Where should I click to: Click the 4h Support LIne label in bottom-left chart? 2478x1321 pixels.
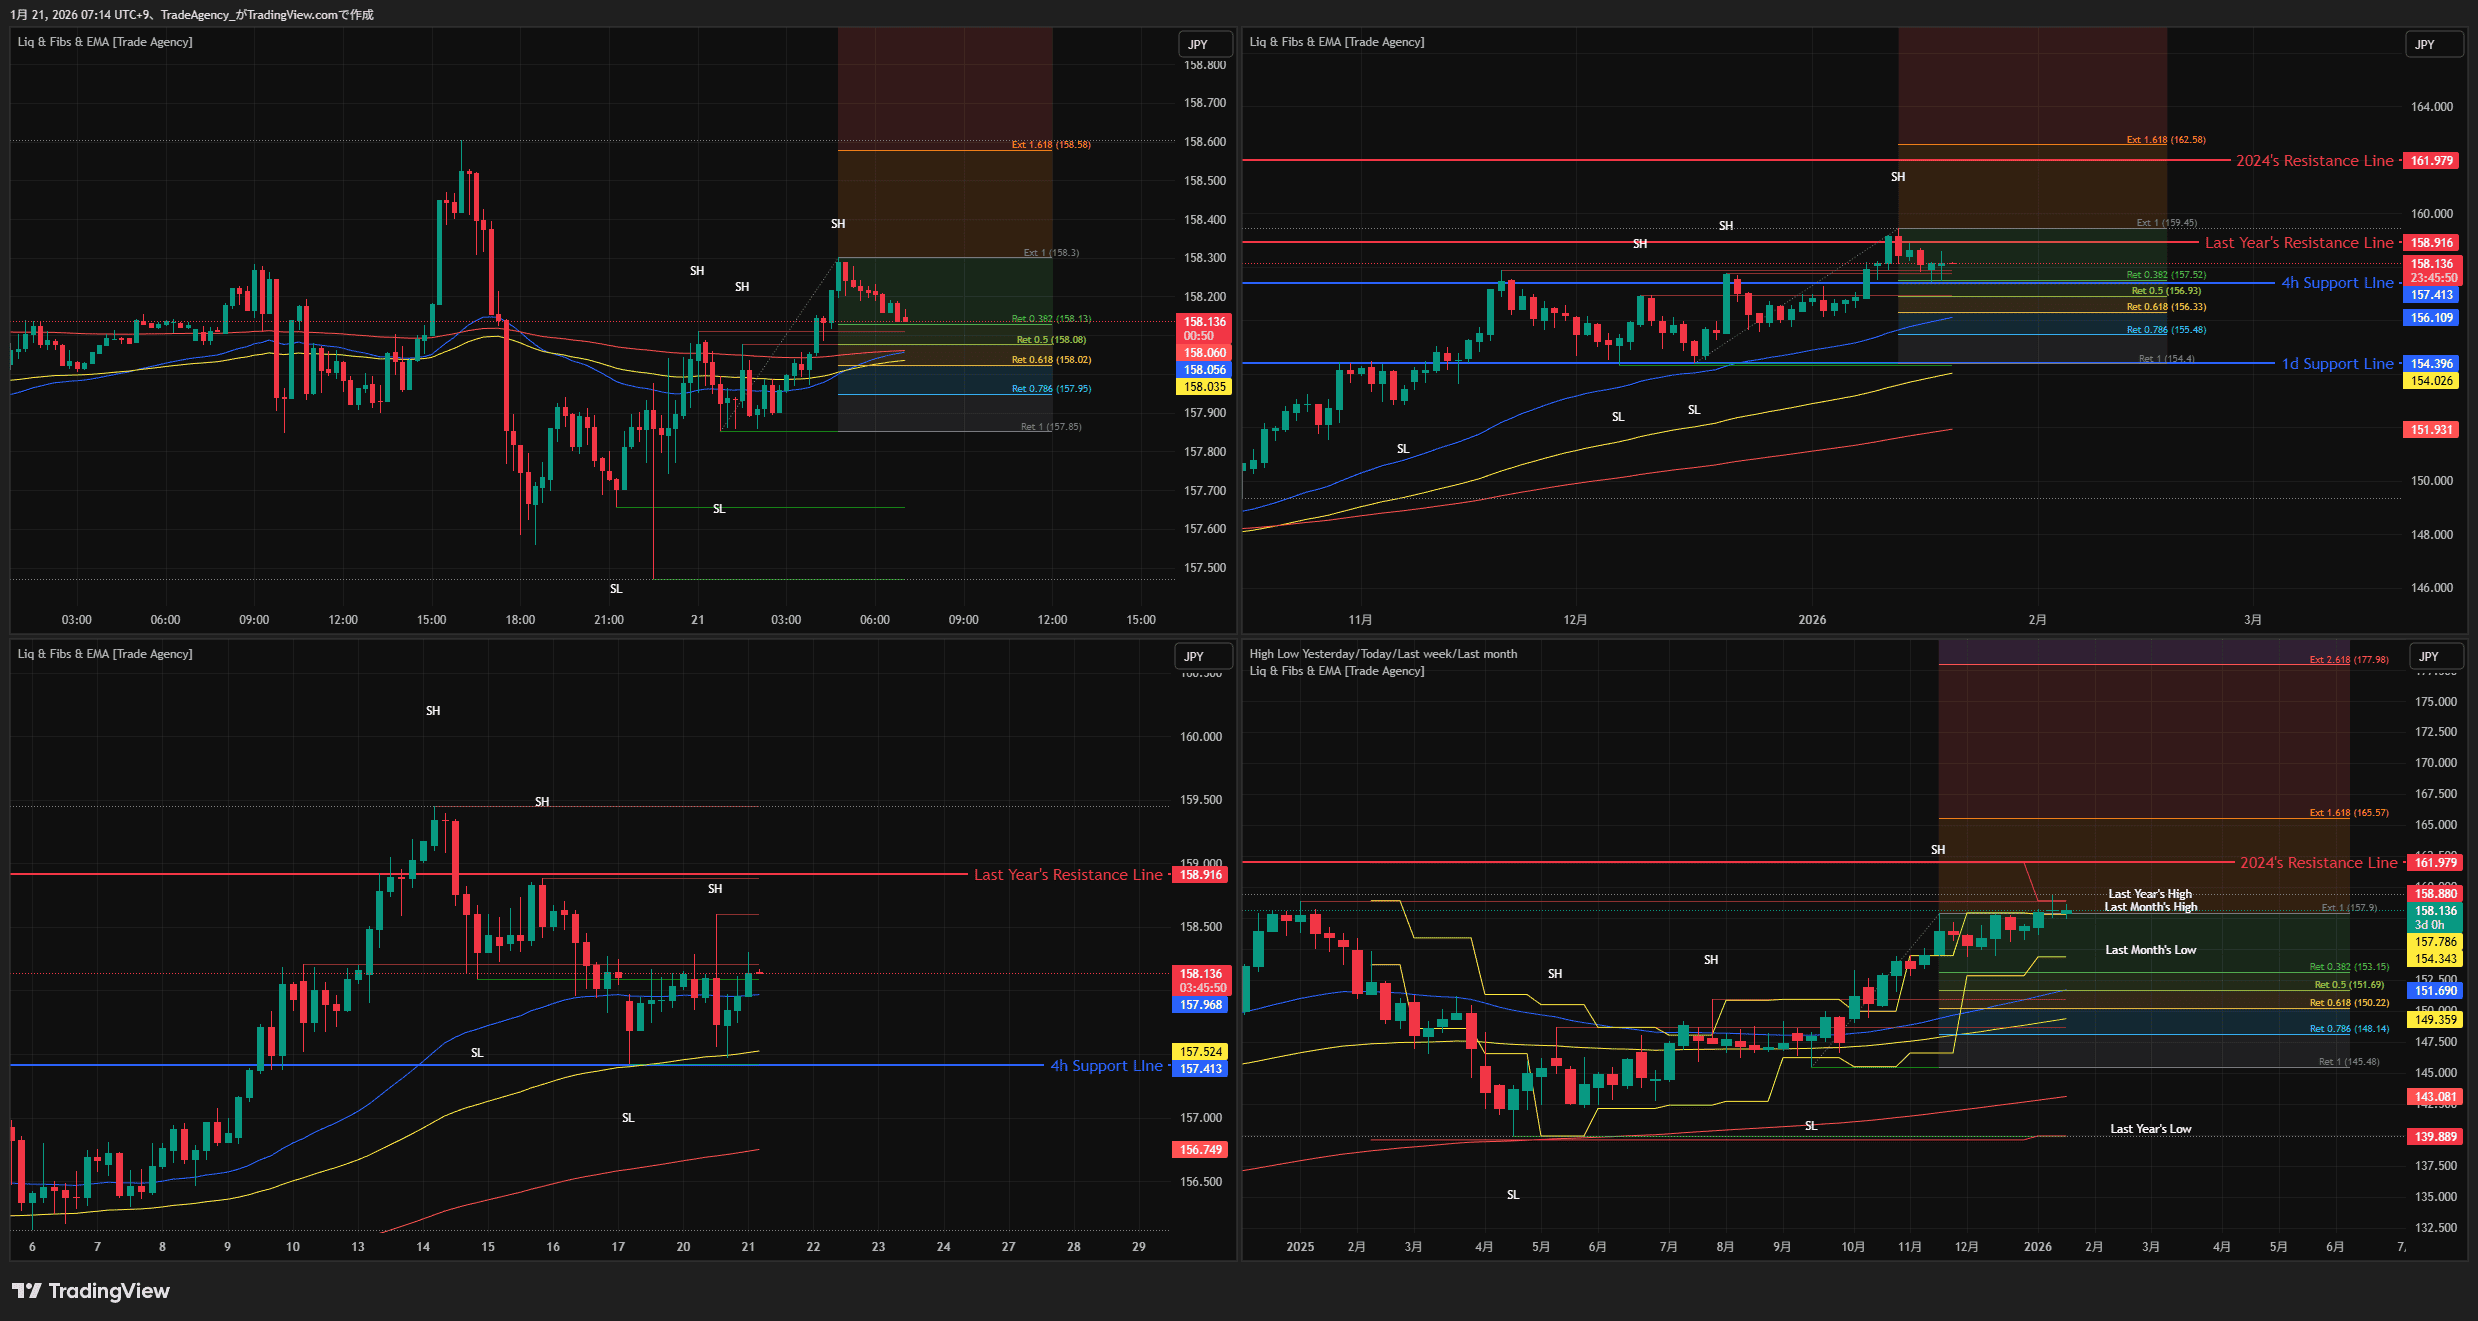pyautogui.click(x=1106, y=1066)
